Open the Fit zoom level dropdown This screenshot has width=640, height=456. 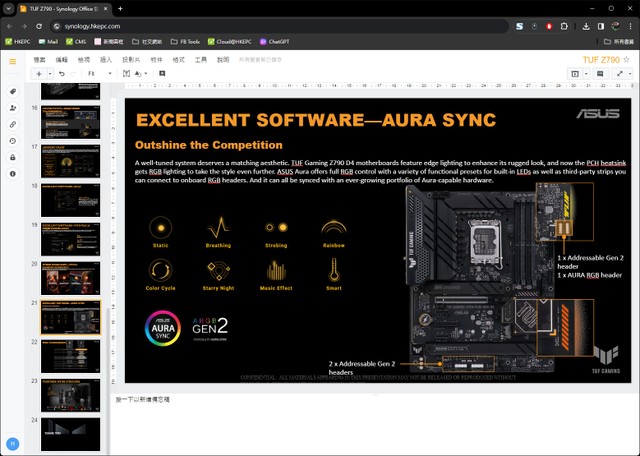pyautogui.click(x=100, y=74)
